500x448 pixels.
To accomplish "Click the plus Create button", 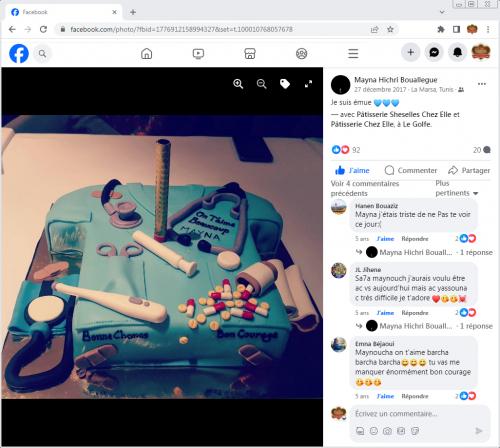I will (411, 52).
